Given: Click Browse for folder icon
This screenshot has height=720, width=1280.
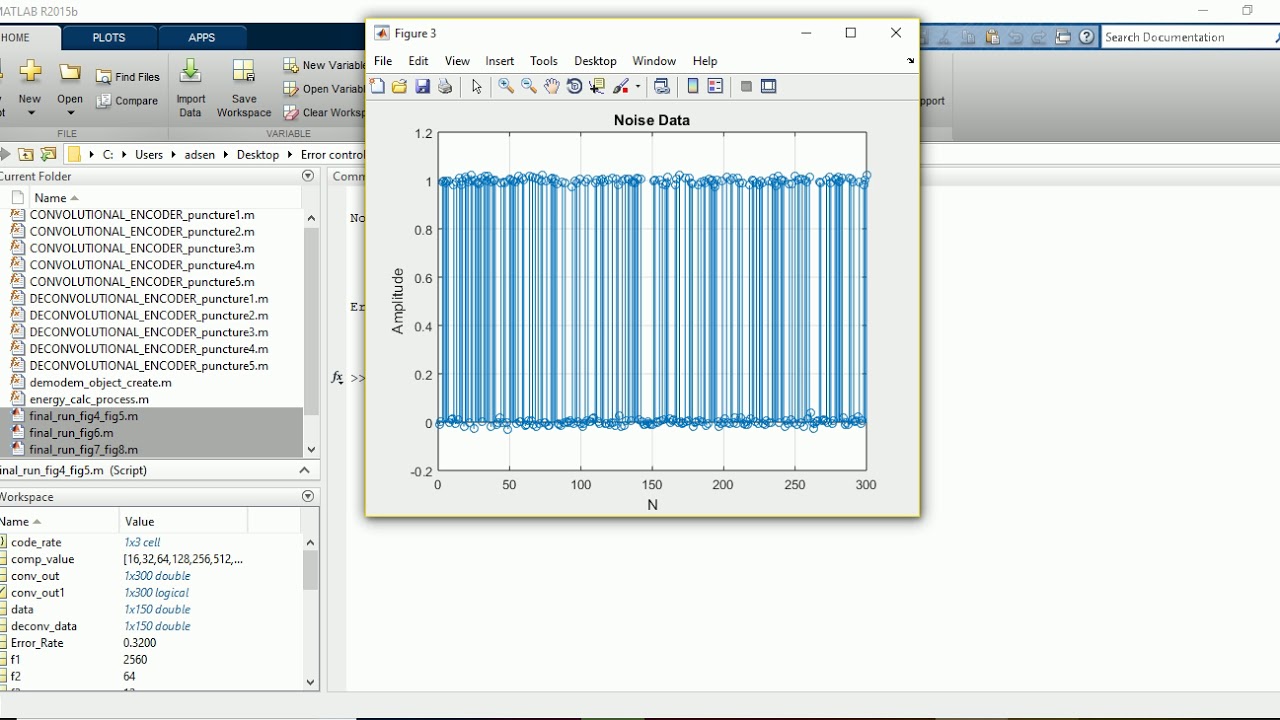Looking at the screenshot, I should tap(47, 154).
